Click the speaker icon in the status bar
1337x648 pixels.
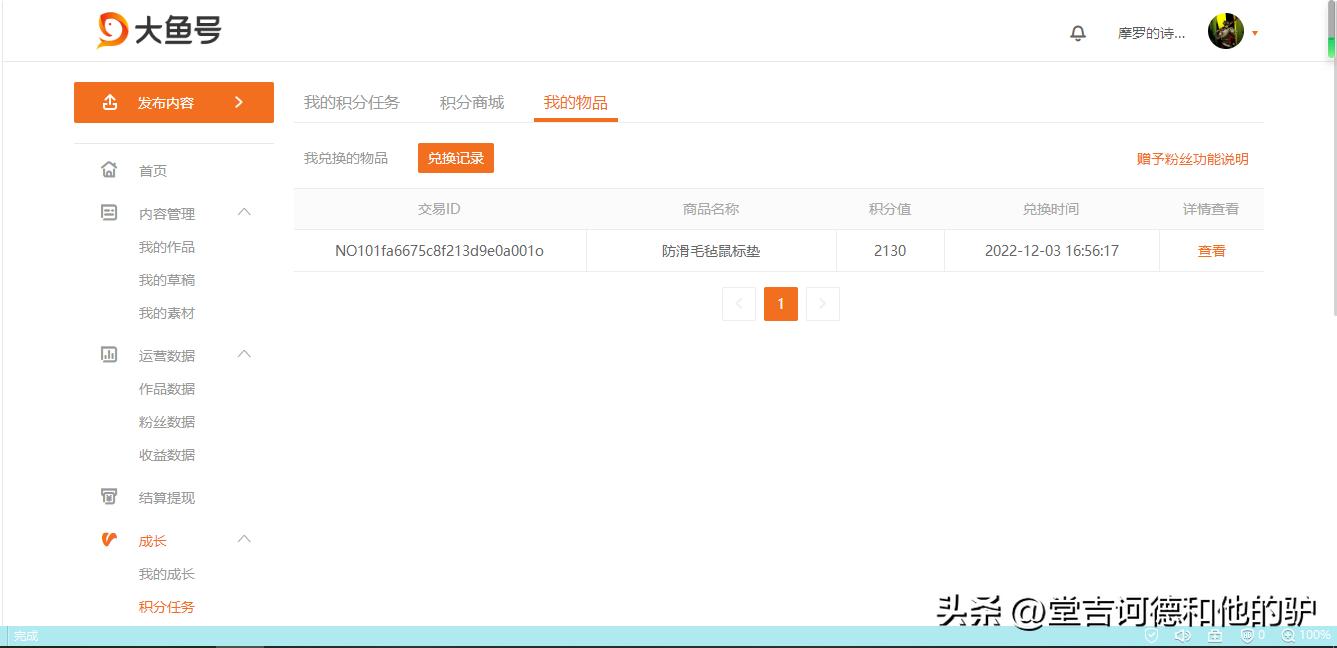click(x=1184, y=636)
